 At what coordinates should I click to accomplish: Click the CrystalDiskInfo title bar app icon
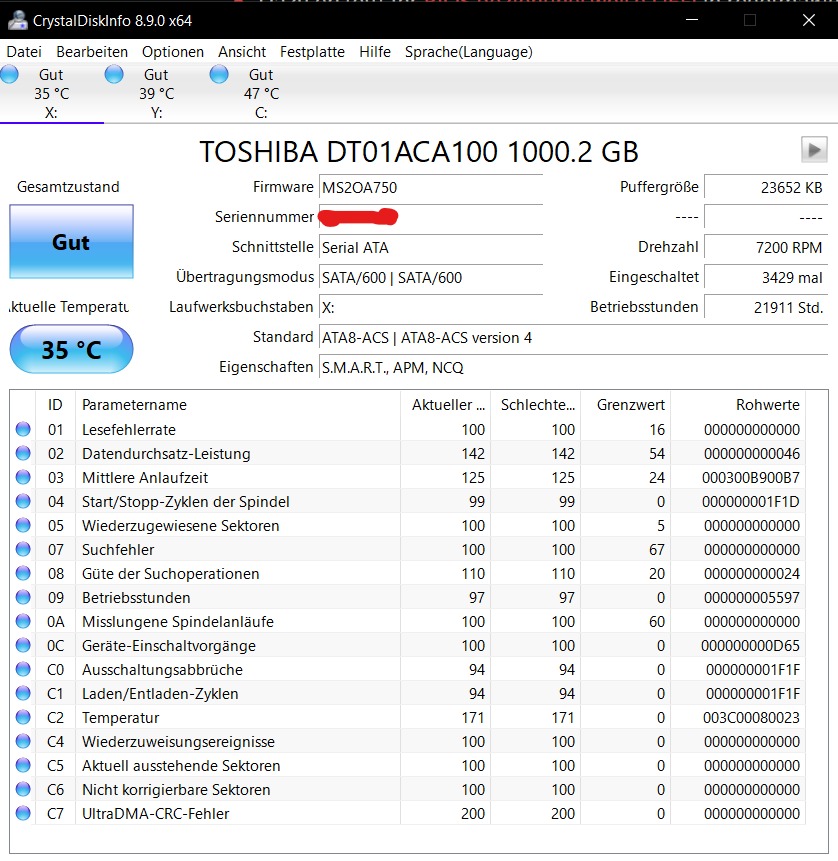18,20
